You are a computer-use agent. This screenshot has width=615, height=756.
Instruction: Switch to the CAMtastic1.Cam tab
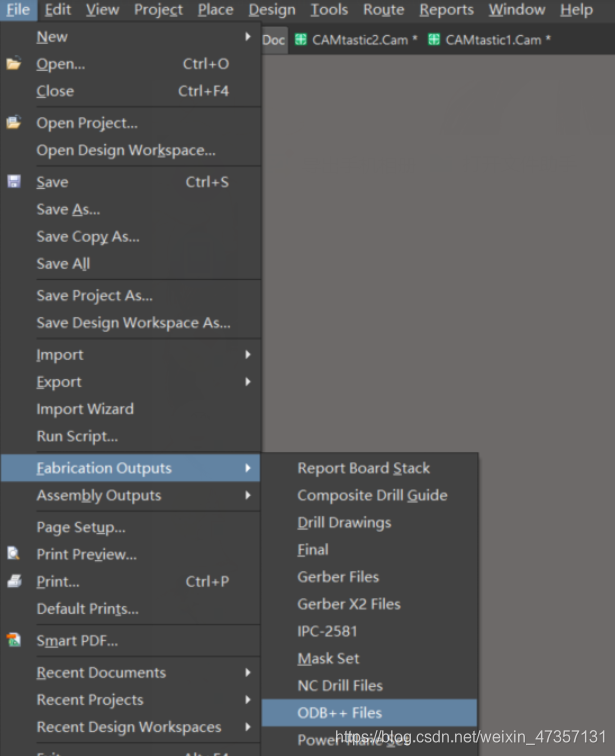pyautogui.click(x=489, y=40)
